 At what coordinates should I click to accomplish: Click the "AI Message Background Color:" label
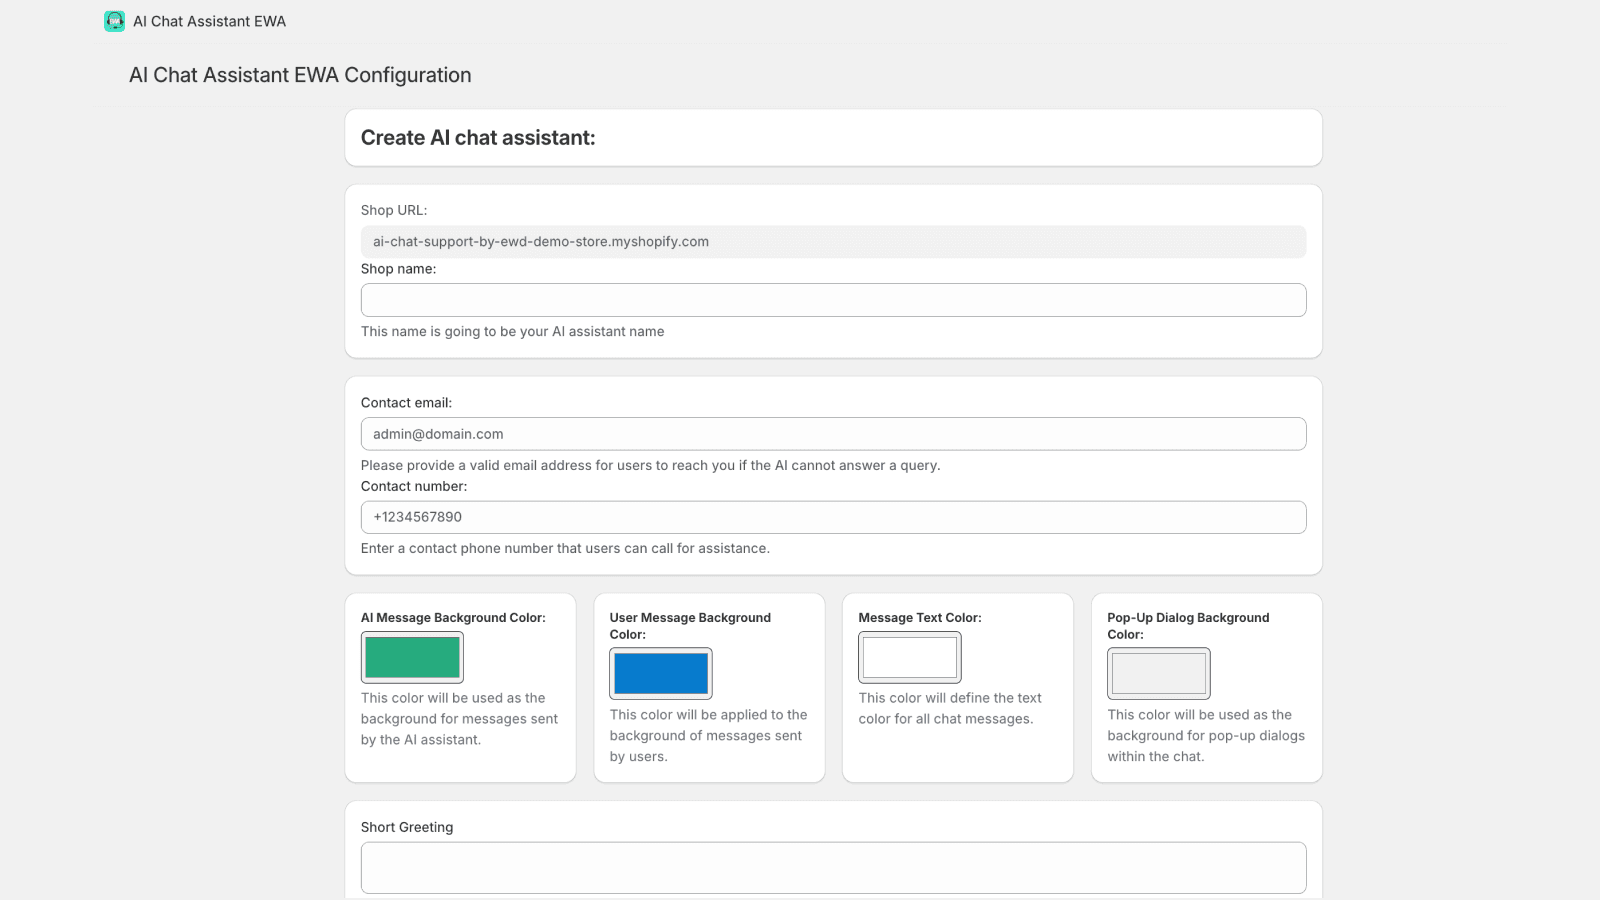pos(453,618)
